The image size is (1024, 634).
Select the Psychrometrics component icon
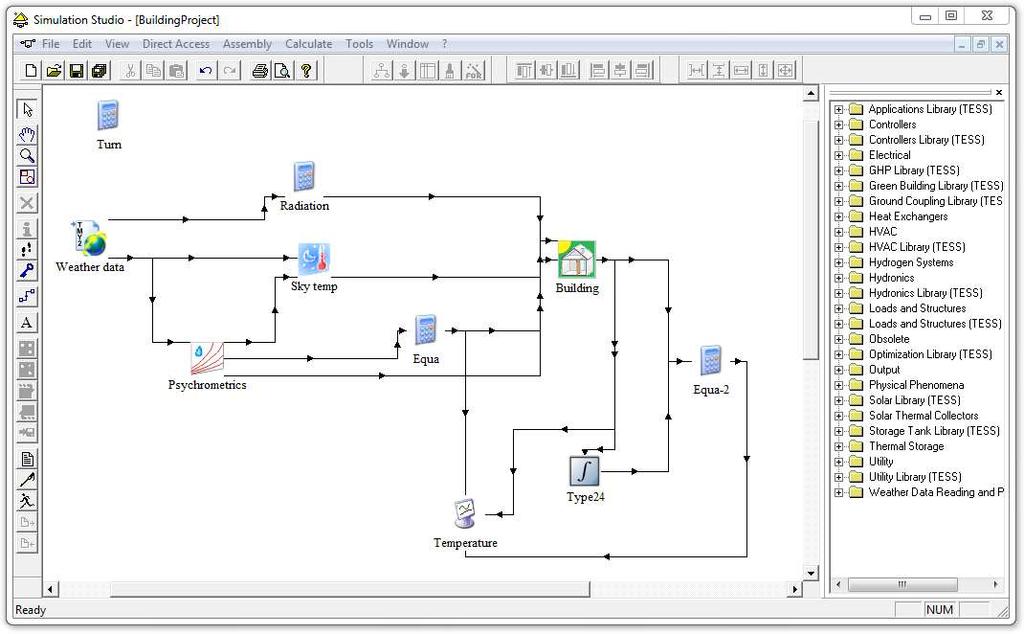tap(207, 358)
